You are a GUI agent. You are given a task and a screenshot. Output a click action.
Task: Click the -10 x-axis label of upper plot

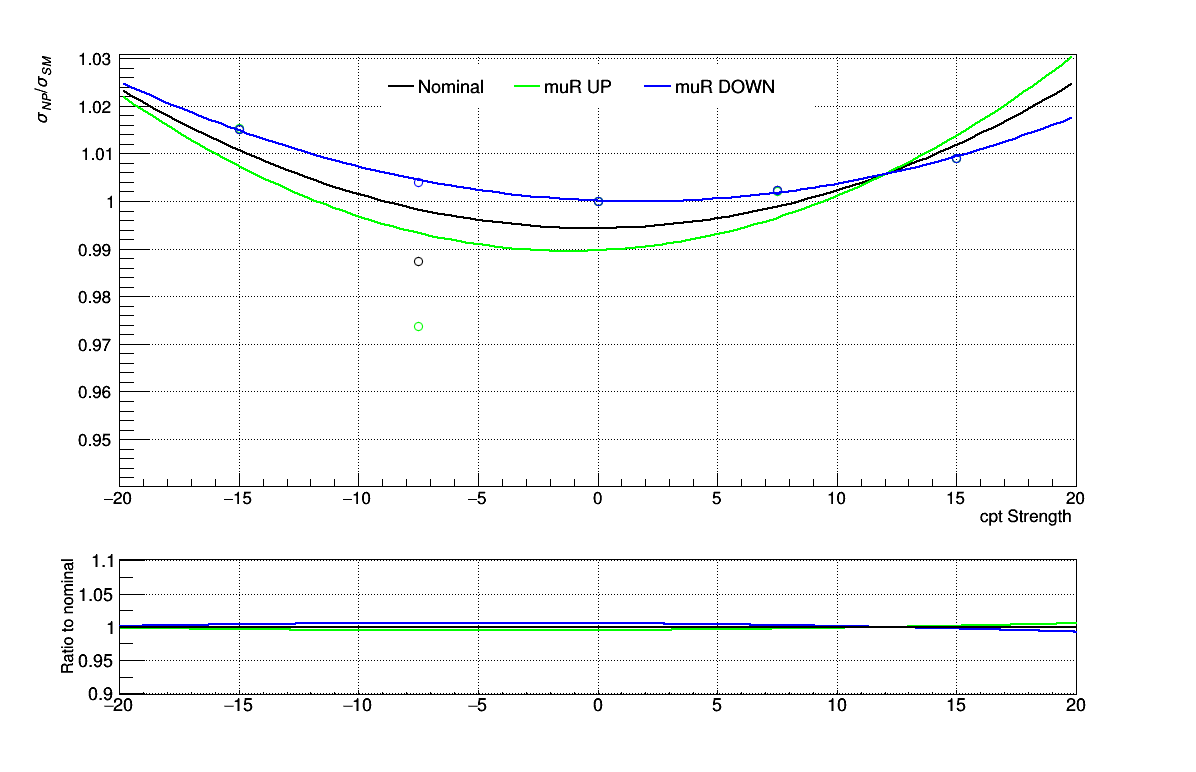pyautogui.click(x=356, y=499)
